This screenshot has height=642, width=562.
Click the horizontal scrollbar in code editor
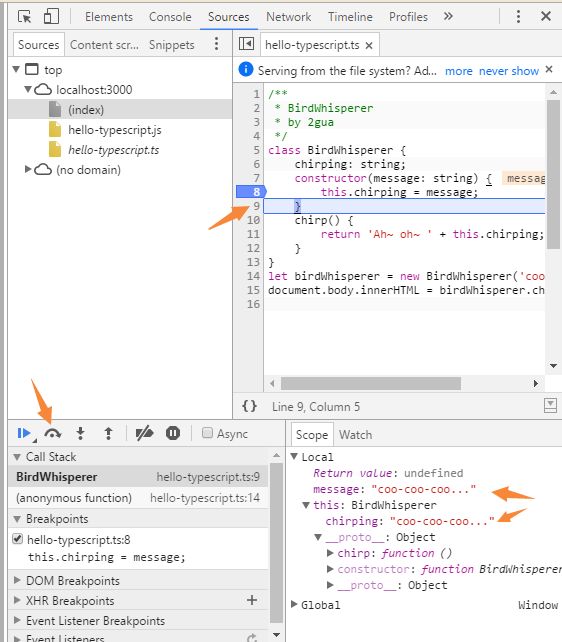pos(371,384)
